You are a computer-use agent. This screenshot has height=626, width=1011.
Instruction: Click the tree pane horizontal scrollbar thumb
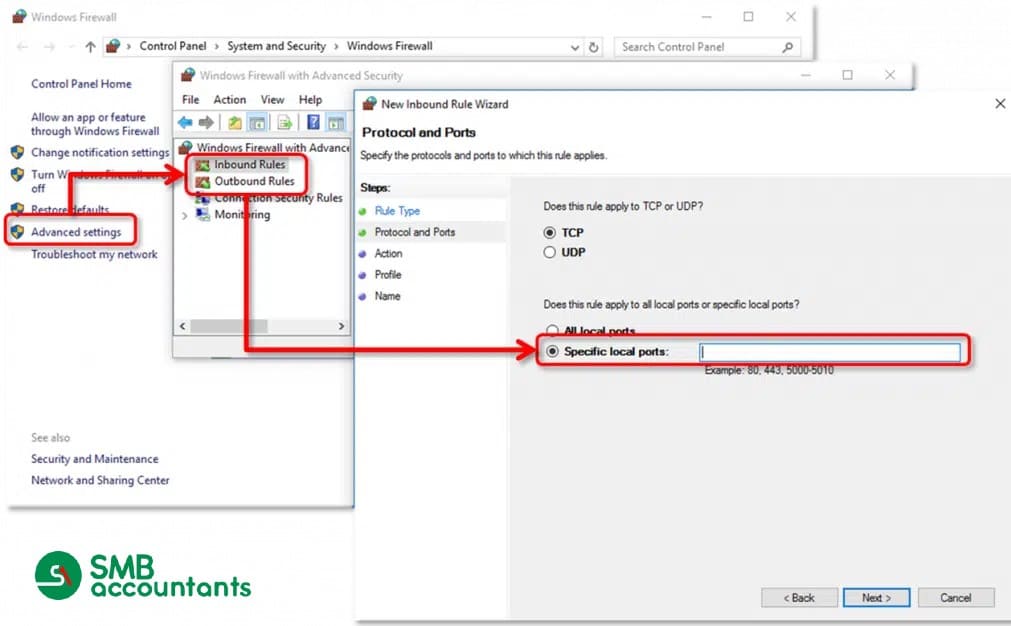coord(229,326)
